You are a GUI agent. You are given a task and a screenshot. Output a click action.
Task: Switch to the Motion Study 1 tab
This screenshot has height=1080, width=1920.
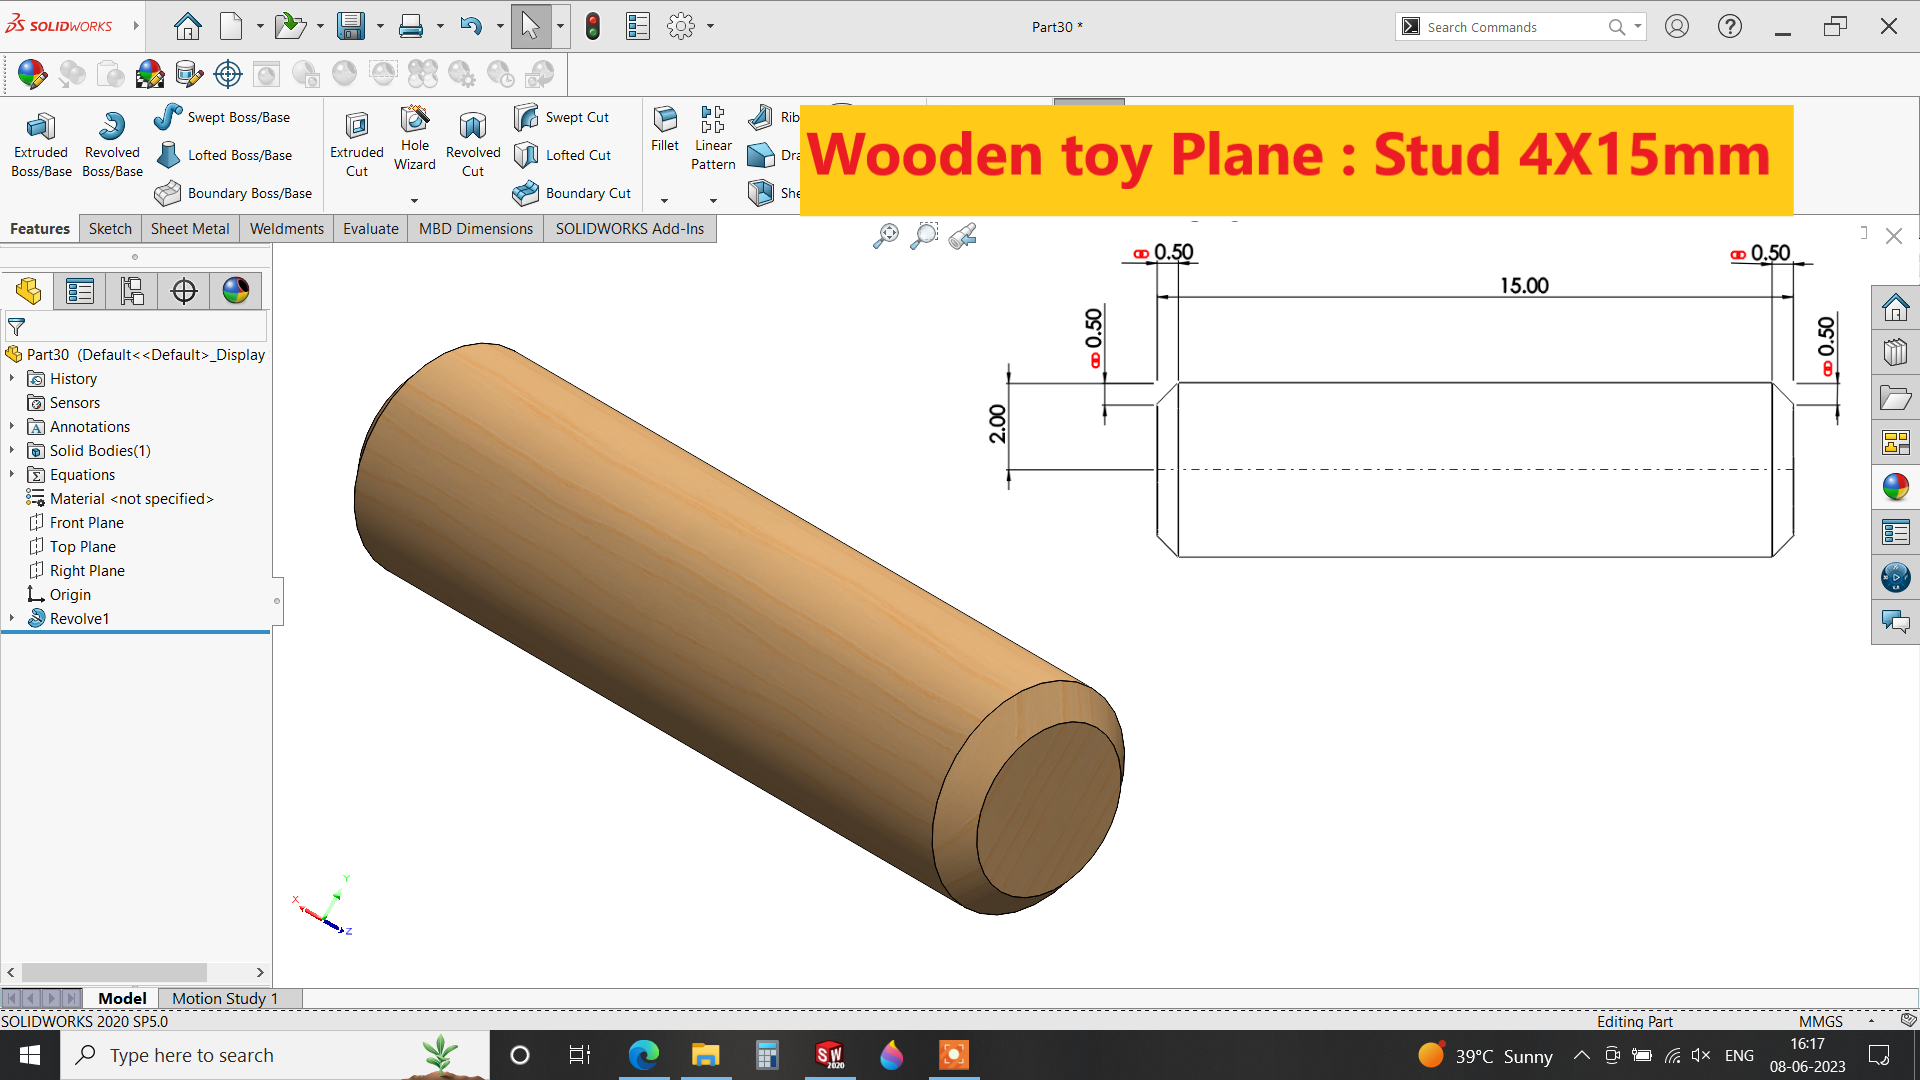[224, 998]
